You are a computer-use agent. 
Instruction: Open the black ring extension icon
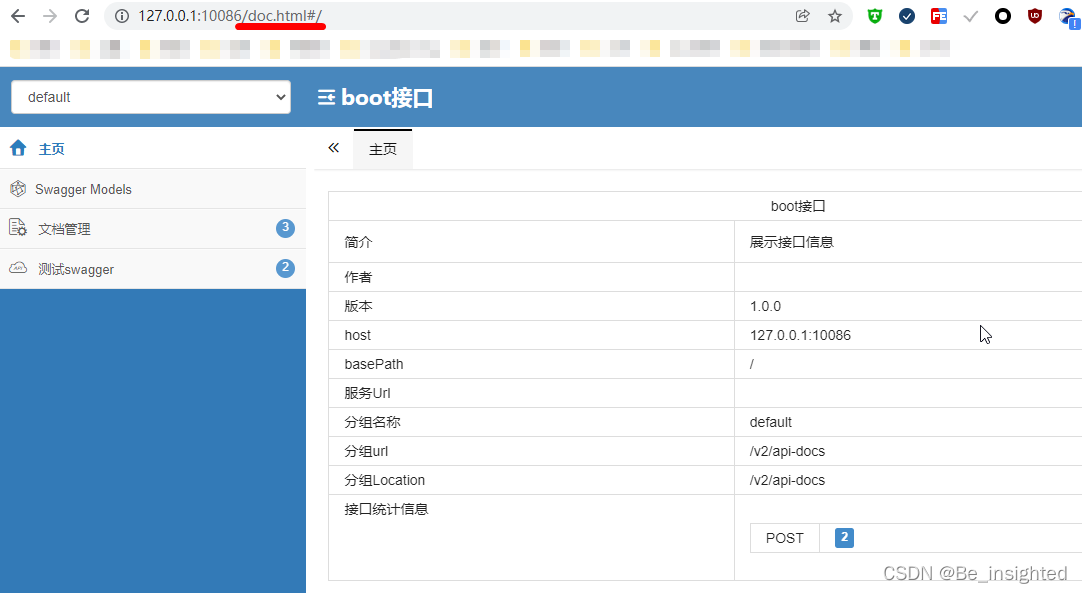pos(1003,16)
